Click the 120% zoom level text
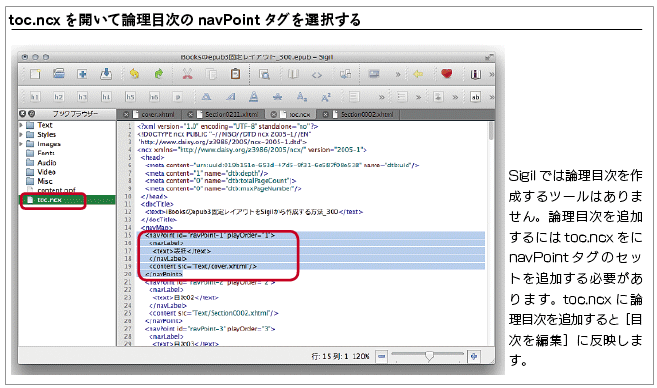This screenshot has height=388, width=657. click(x=361, y=357)
